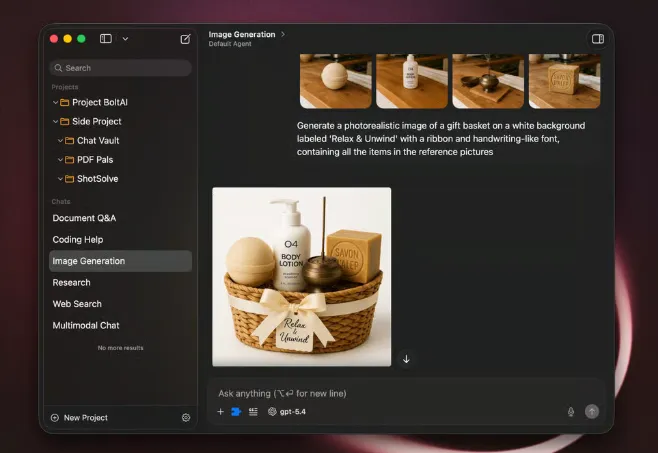Viewport: 658px width, 453px height.
Task: Click the user prompt message text
Action: point(441,139)
